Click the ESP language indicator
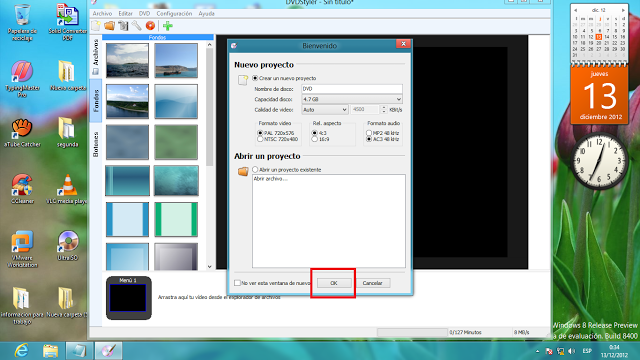The height and width of the screenshot is (360, 640). pos(587,351)
